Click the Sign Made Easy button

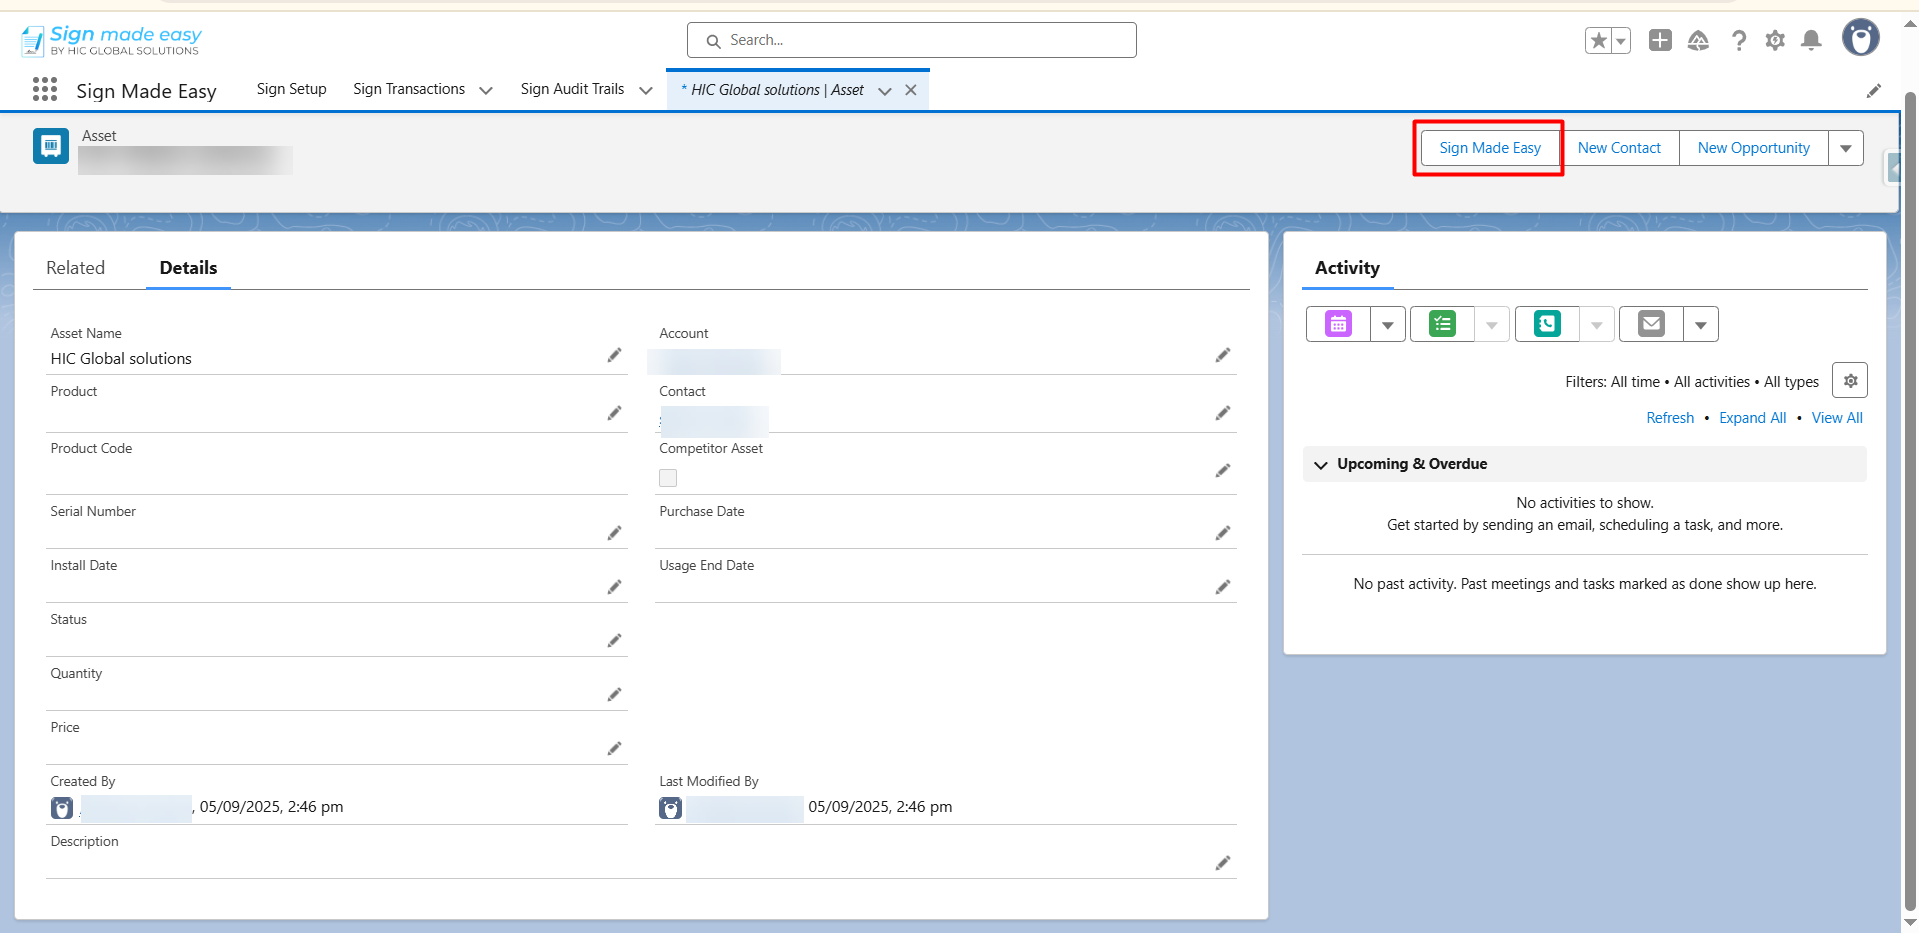(x=1489, y=148)
